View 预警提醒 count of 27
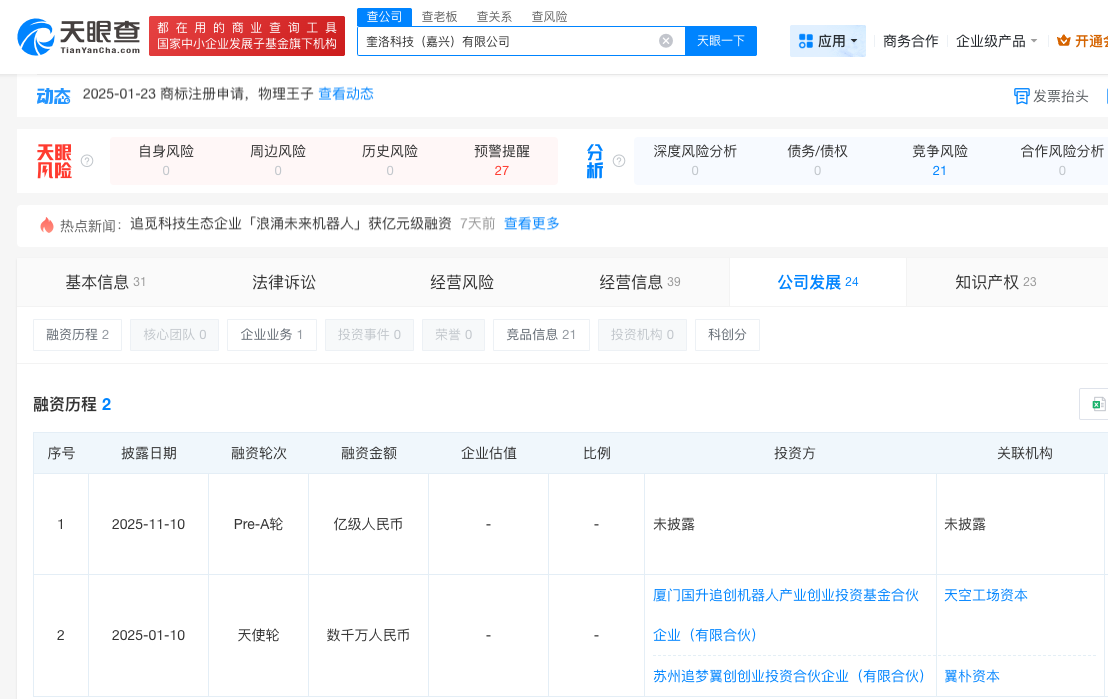Screen dimensions: 1108x699 click(502, 170)
